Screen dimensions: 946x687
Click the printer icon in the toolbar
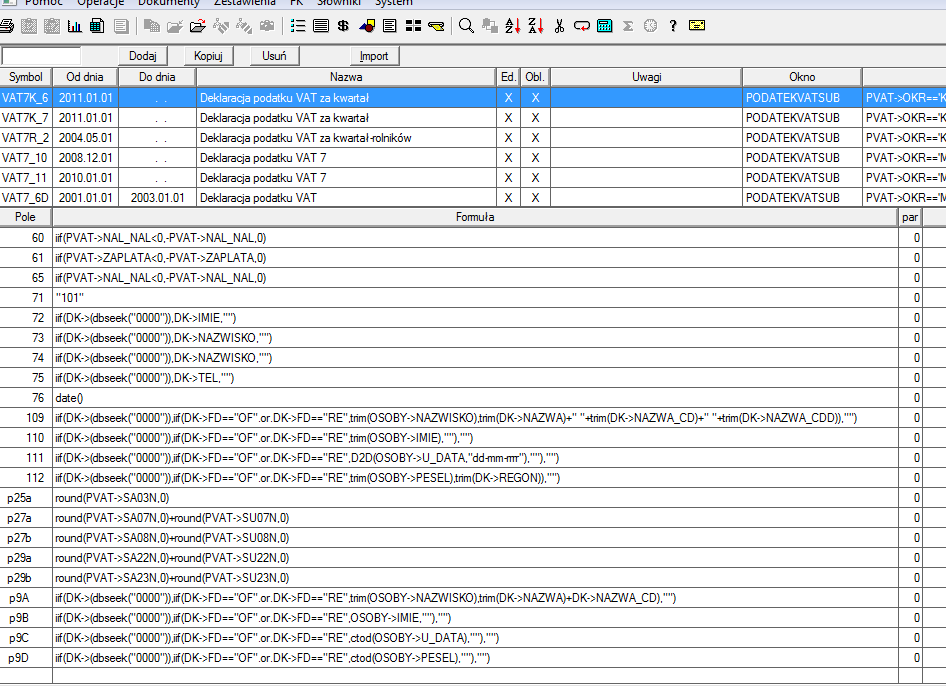(7, 26)
